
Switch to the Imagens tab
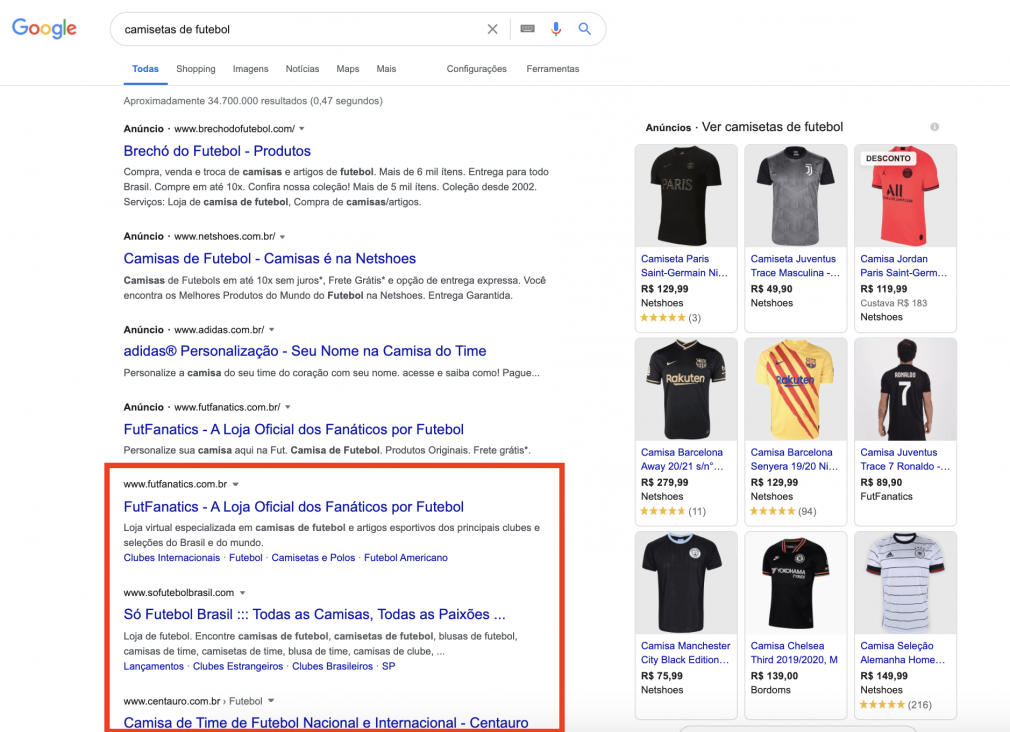[251, 69]
